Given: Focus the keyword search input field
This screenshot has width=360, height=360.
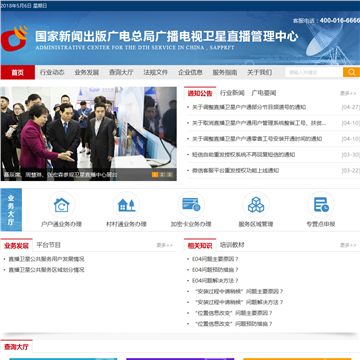Looking at the screenshot, I should (314, 72).
